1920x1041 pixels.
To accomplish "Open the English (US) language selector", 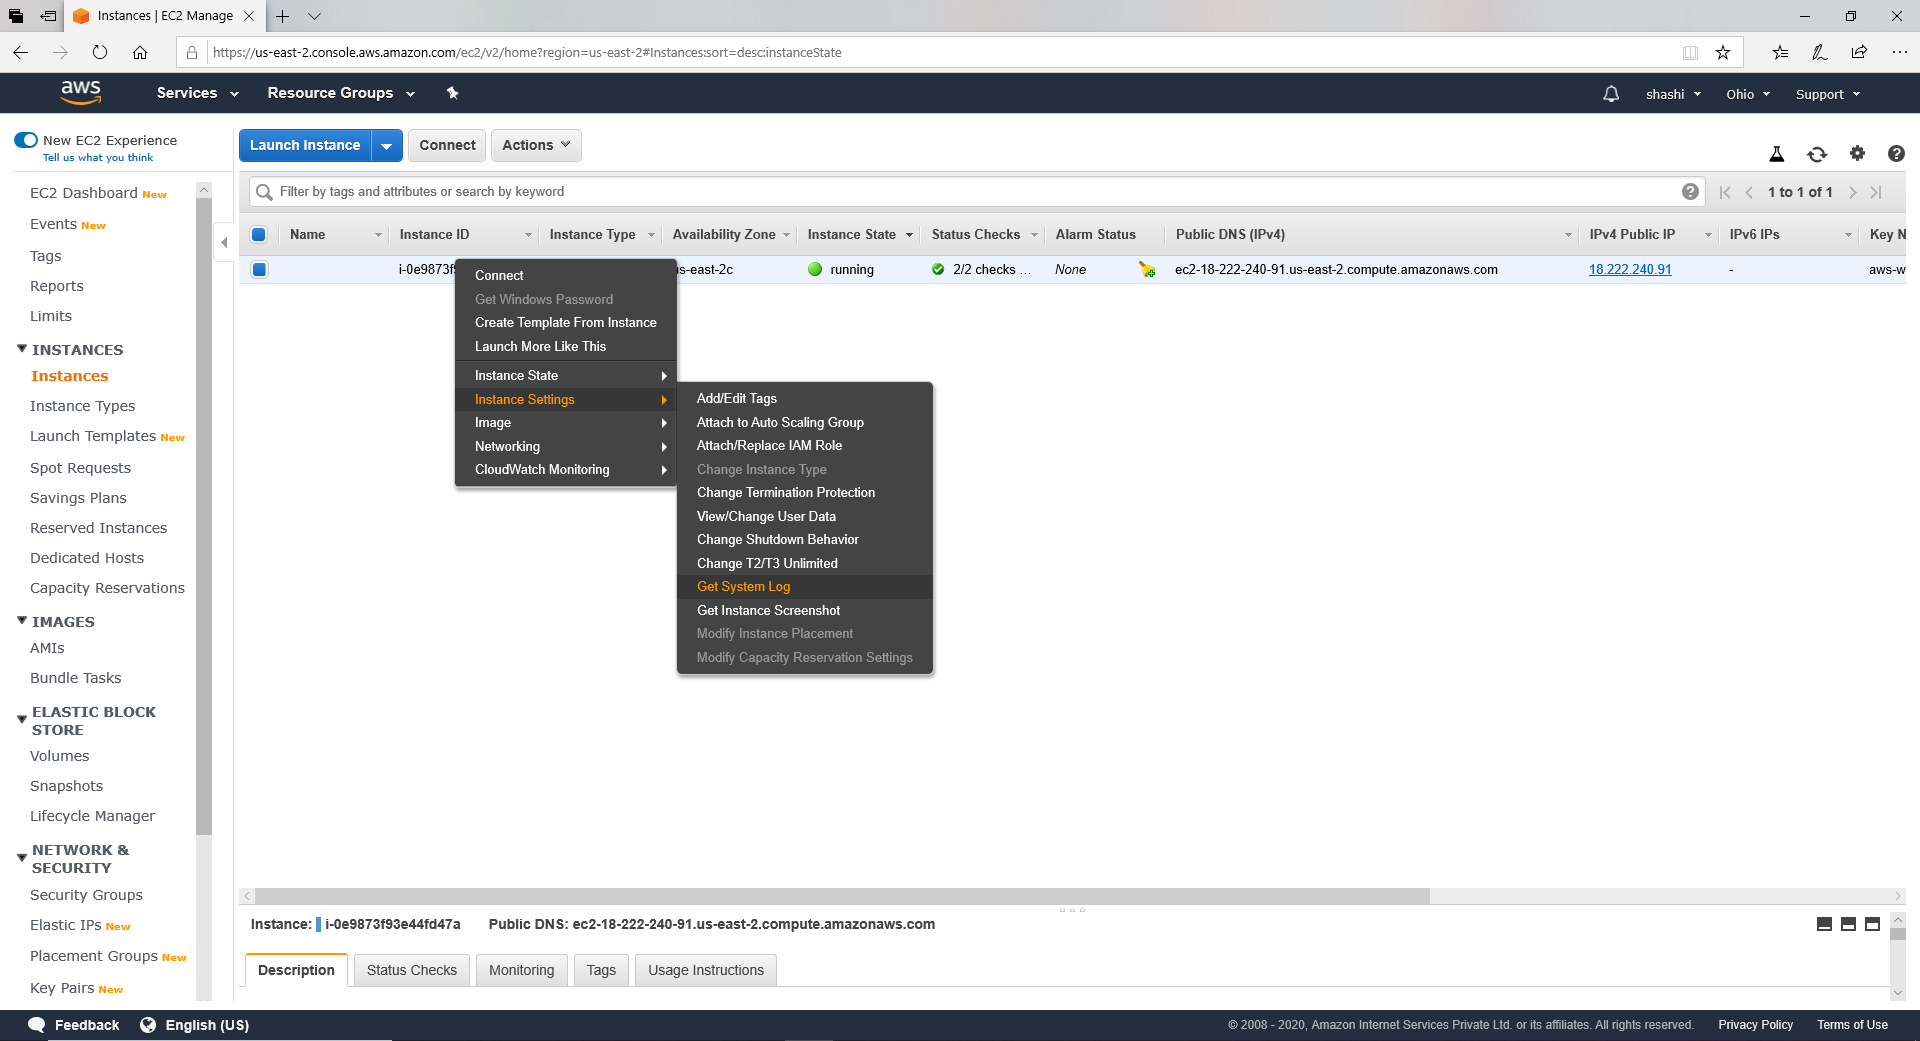I will tap(195, 1025).
